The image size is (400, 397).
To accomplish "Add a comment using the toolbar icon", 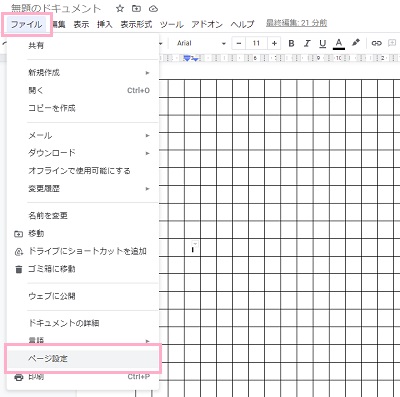I will [x=391, y=43].
